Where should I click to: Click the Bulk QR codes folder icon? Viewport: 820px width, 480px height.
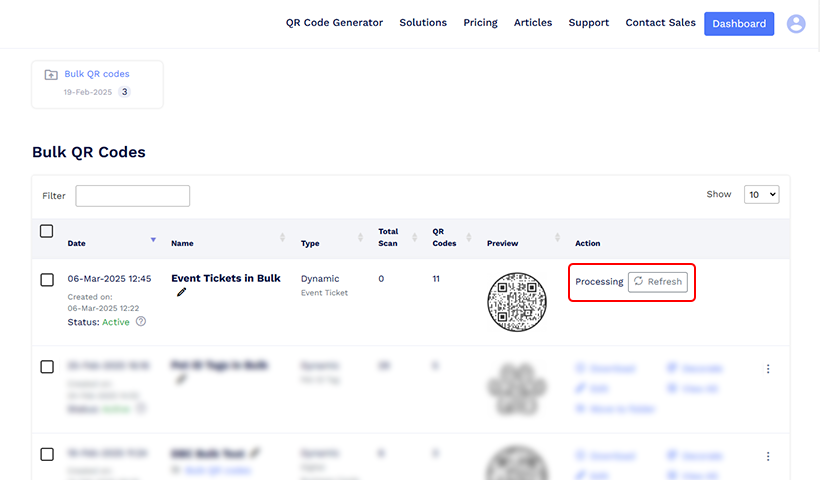pos(51,75)
